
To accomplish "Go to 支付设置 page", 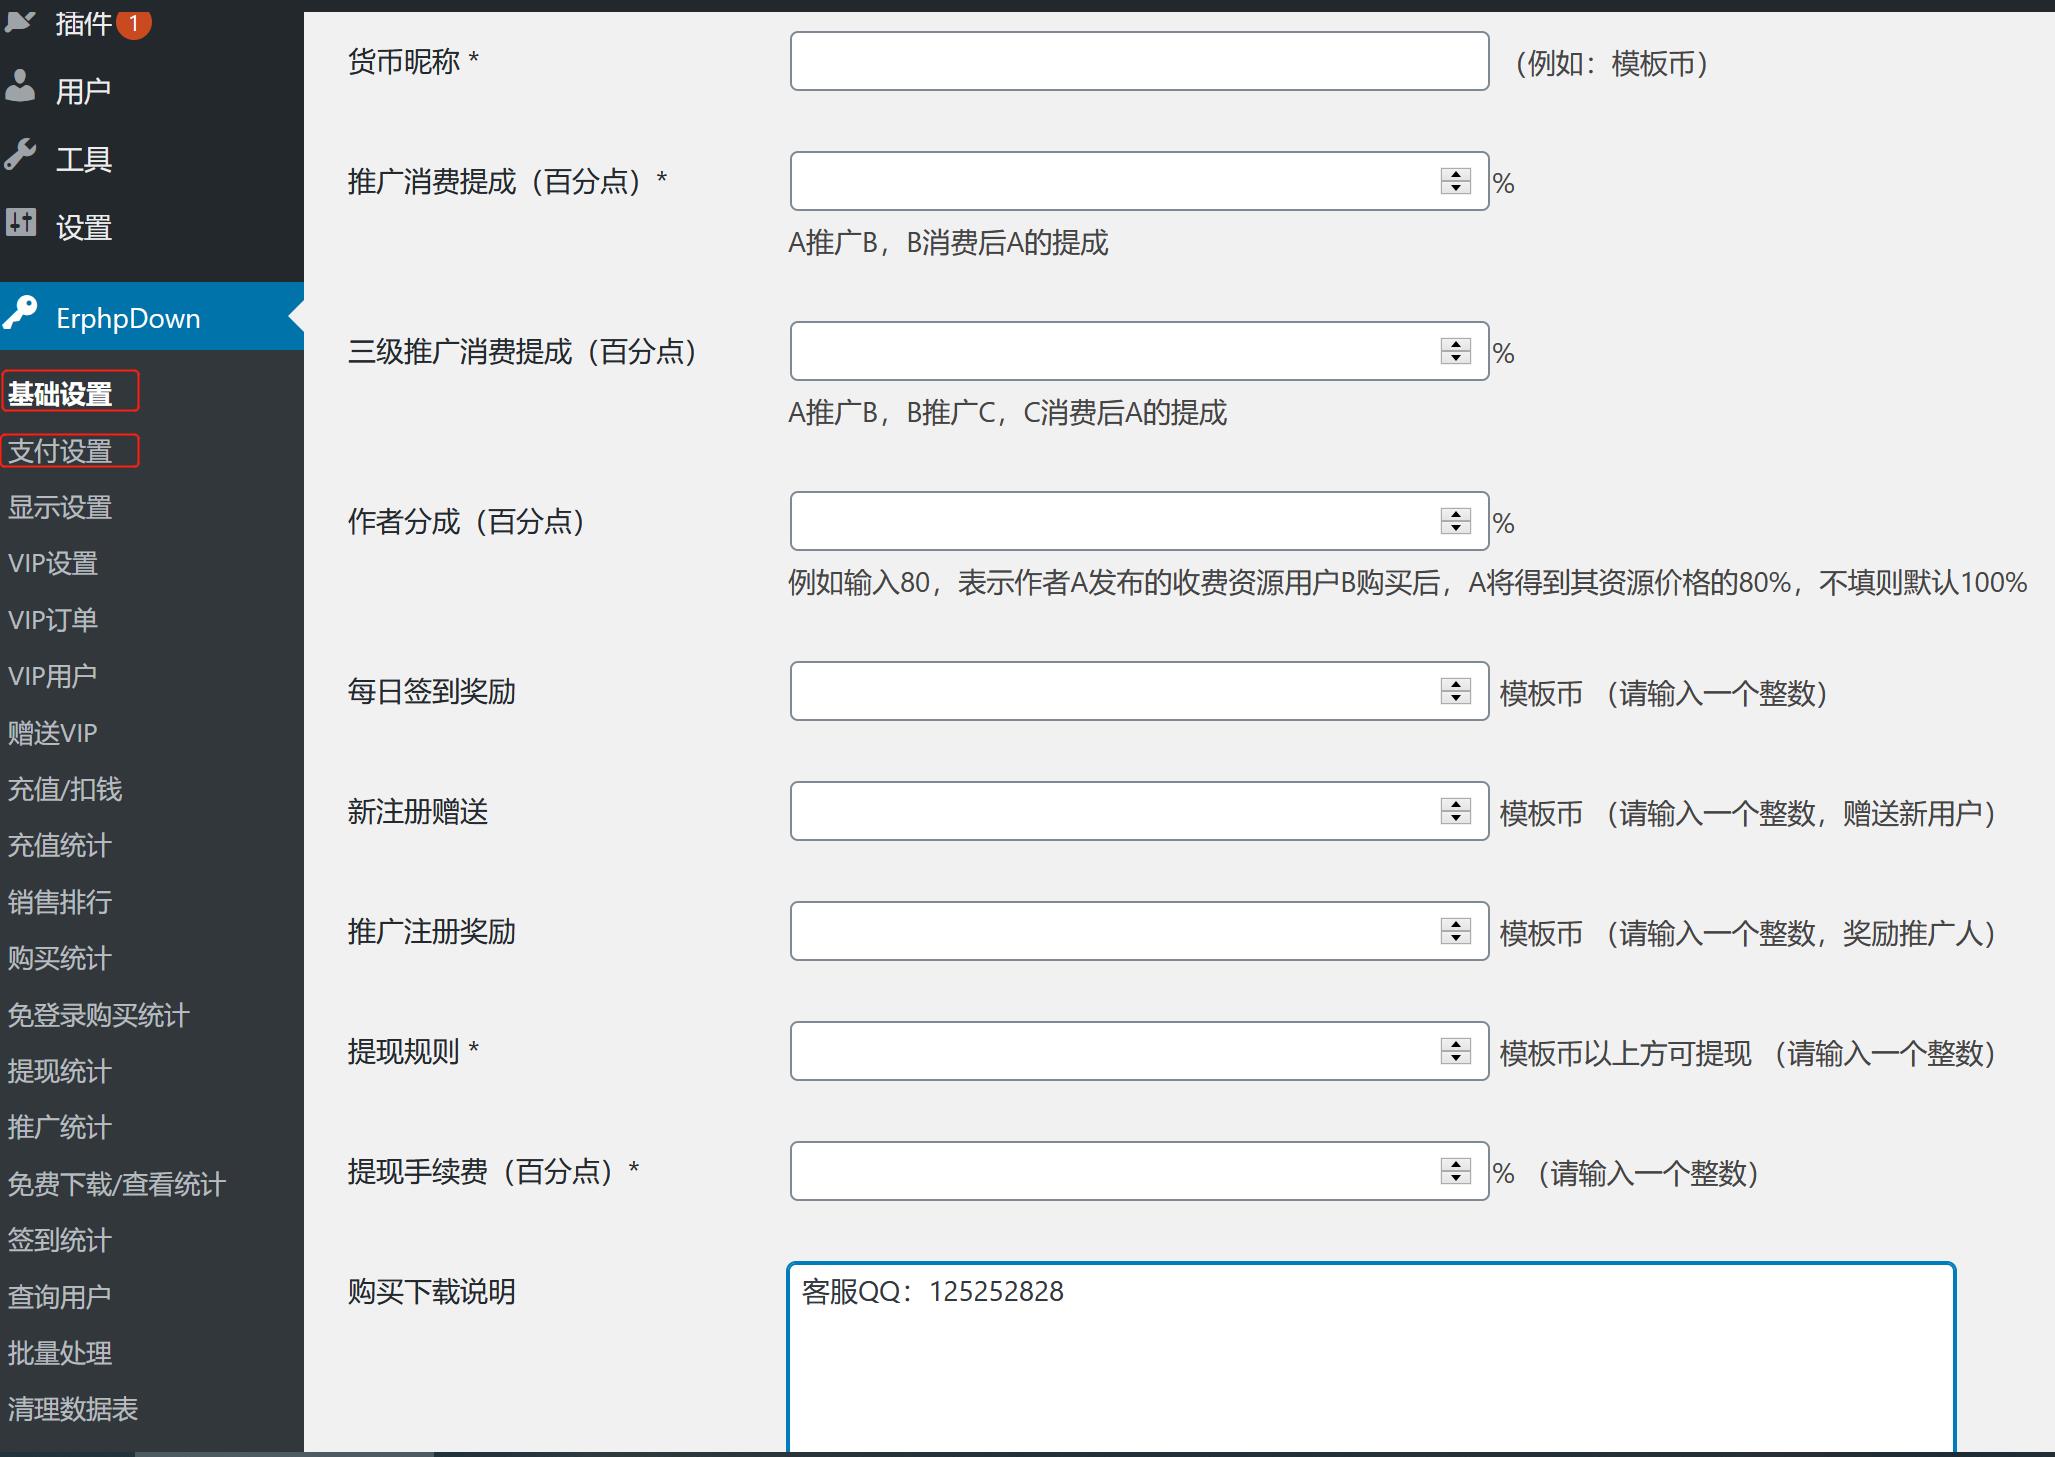I will pos(60,451).
